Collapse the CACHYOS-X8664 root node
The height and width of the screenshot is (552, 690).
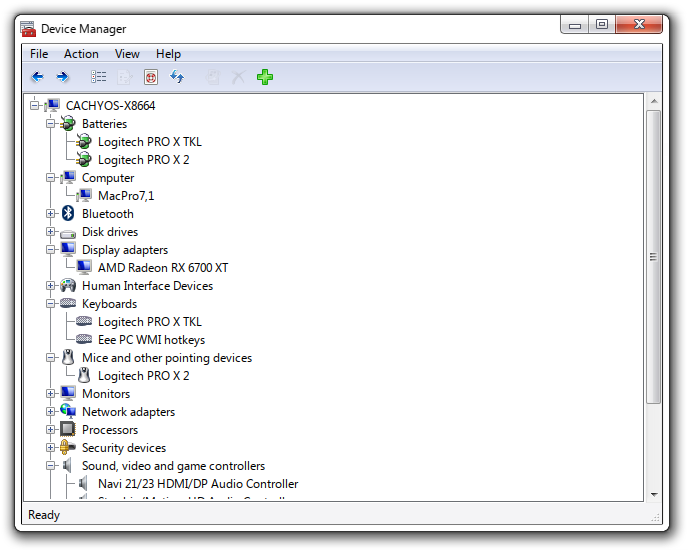[34, 106]
